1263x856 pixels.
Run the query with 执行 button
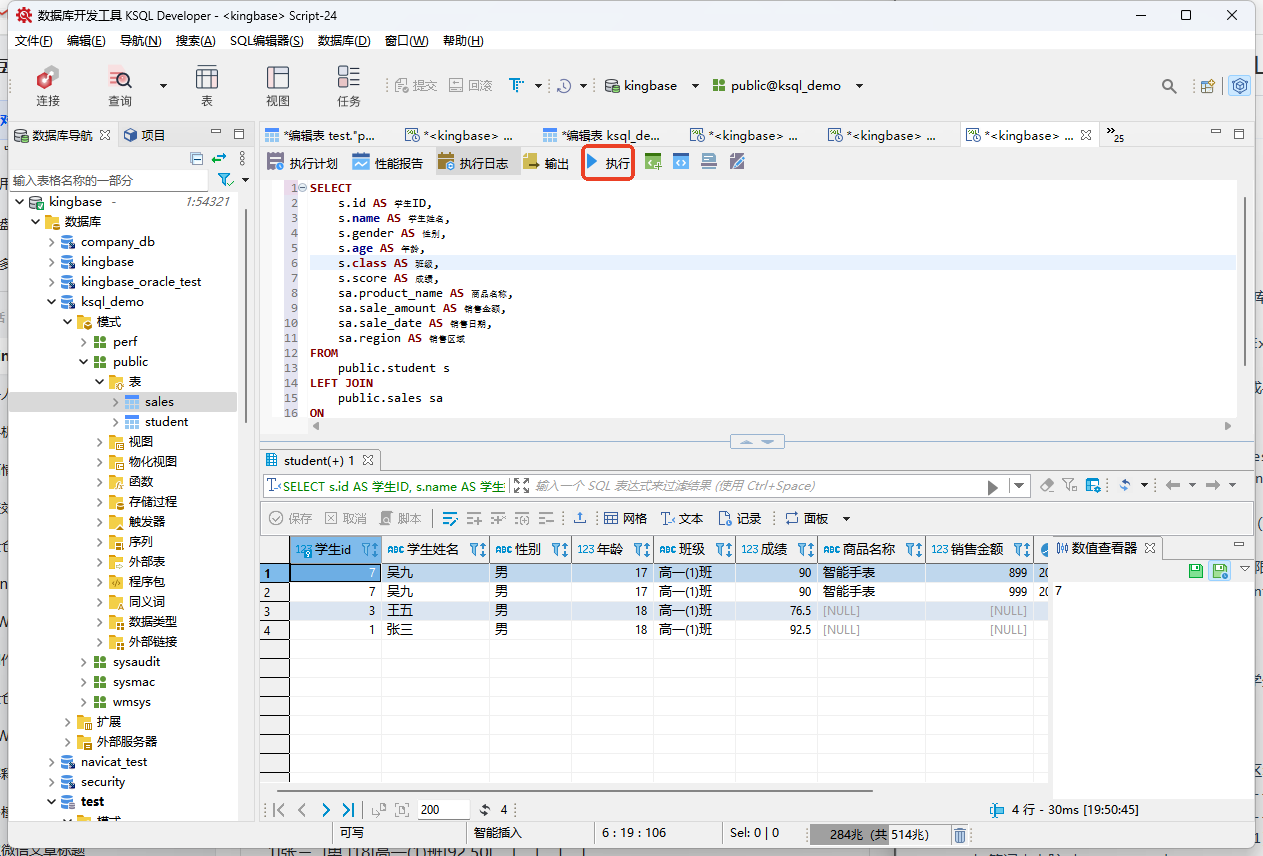pos(608,162)
